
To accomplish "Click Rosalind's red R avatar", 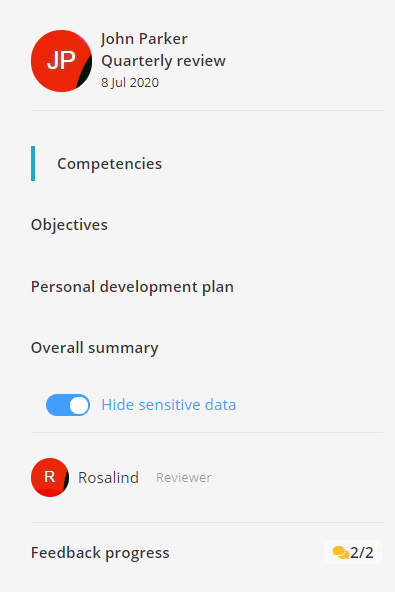I will (x=50, y=478).
